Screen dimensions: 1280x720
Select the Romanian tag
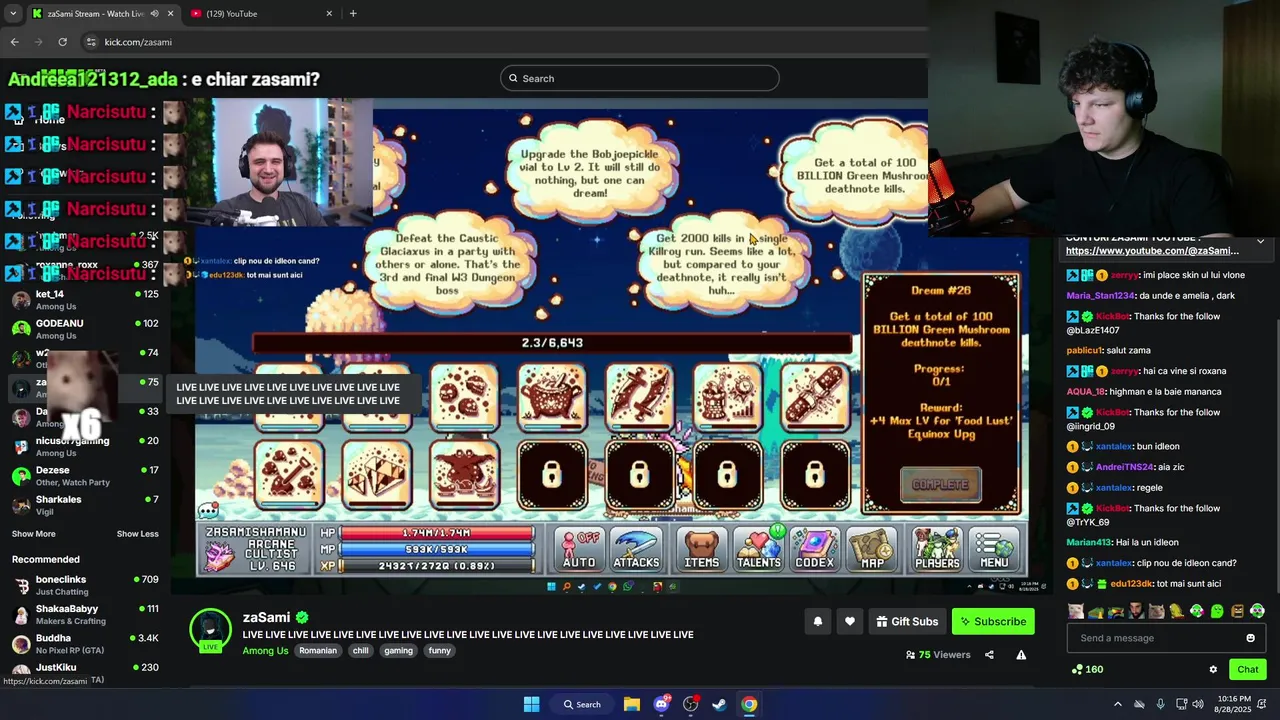[x=318, y=650]
